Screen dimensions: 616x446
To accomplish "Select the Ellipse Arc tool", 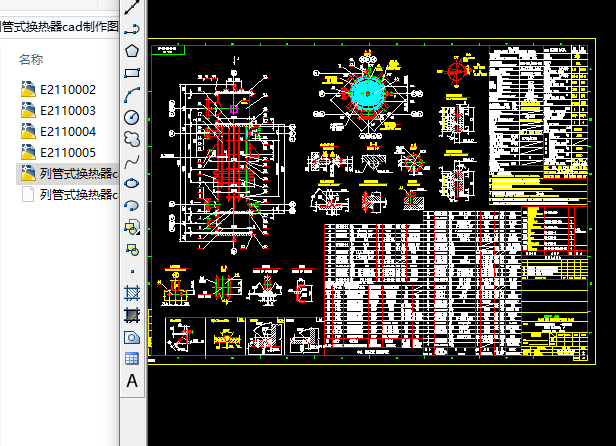I will tap(132, 206).
